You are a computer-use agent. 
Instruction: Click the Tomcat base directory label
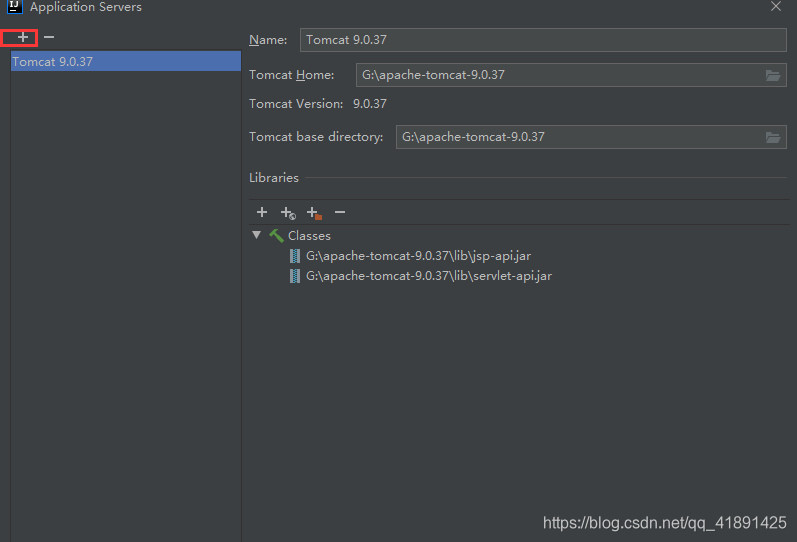pyautogui.click(x=316, y=137)
